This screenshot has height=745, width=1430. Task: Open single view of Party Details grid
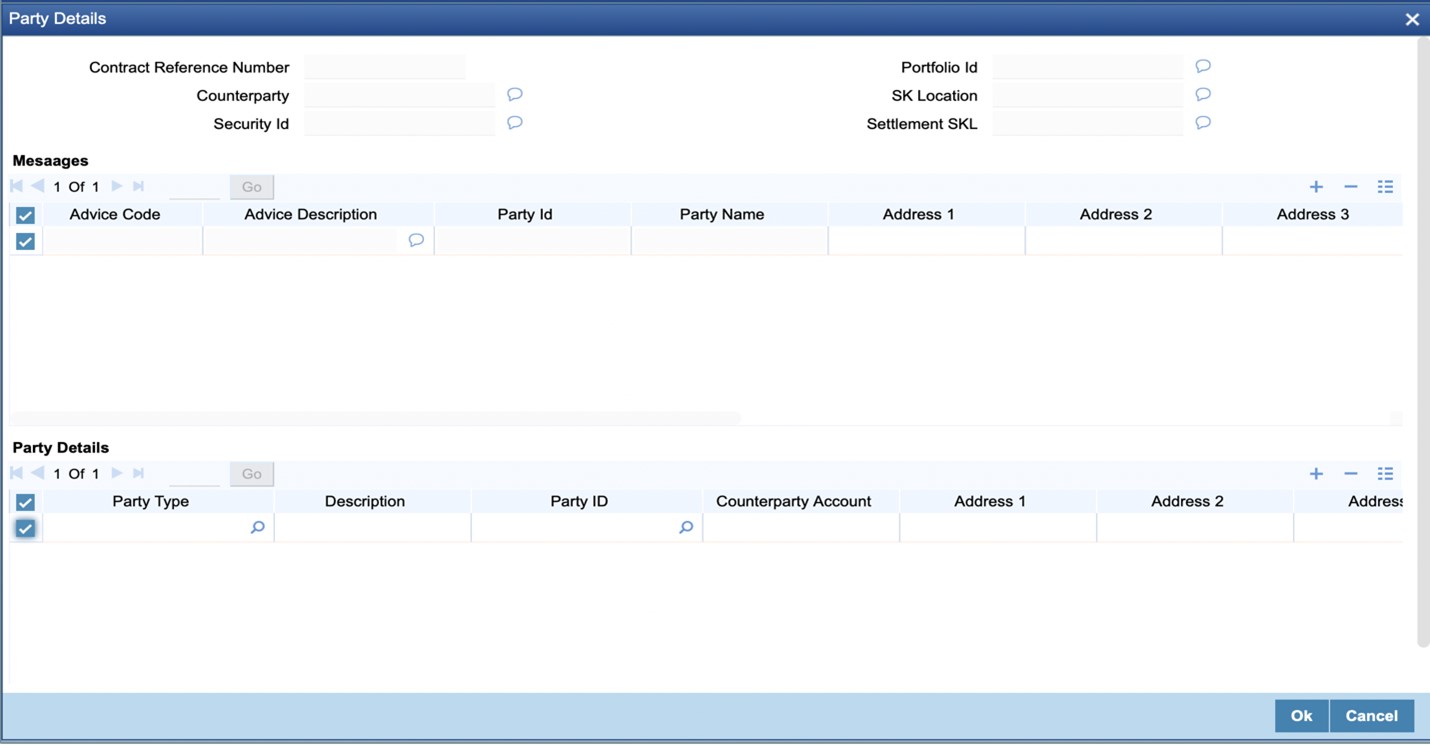(x=1385, y=474)
